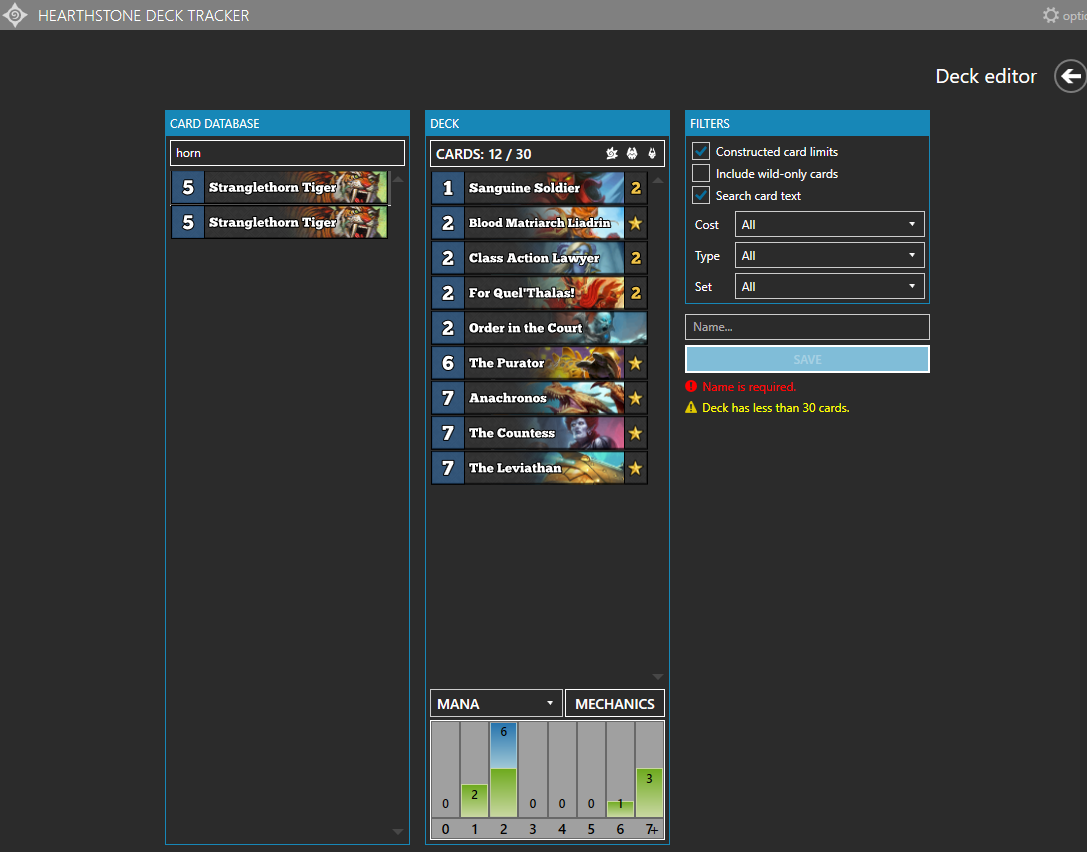Click the Hearthstone Deck Tracker logo icon

click(x=15, y=15)
